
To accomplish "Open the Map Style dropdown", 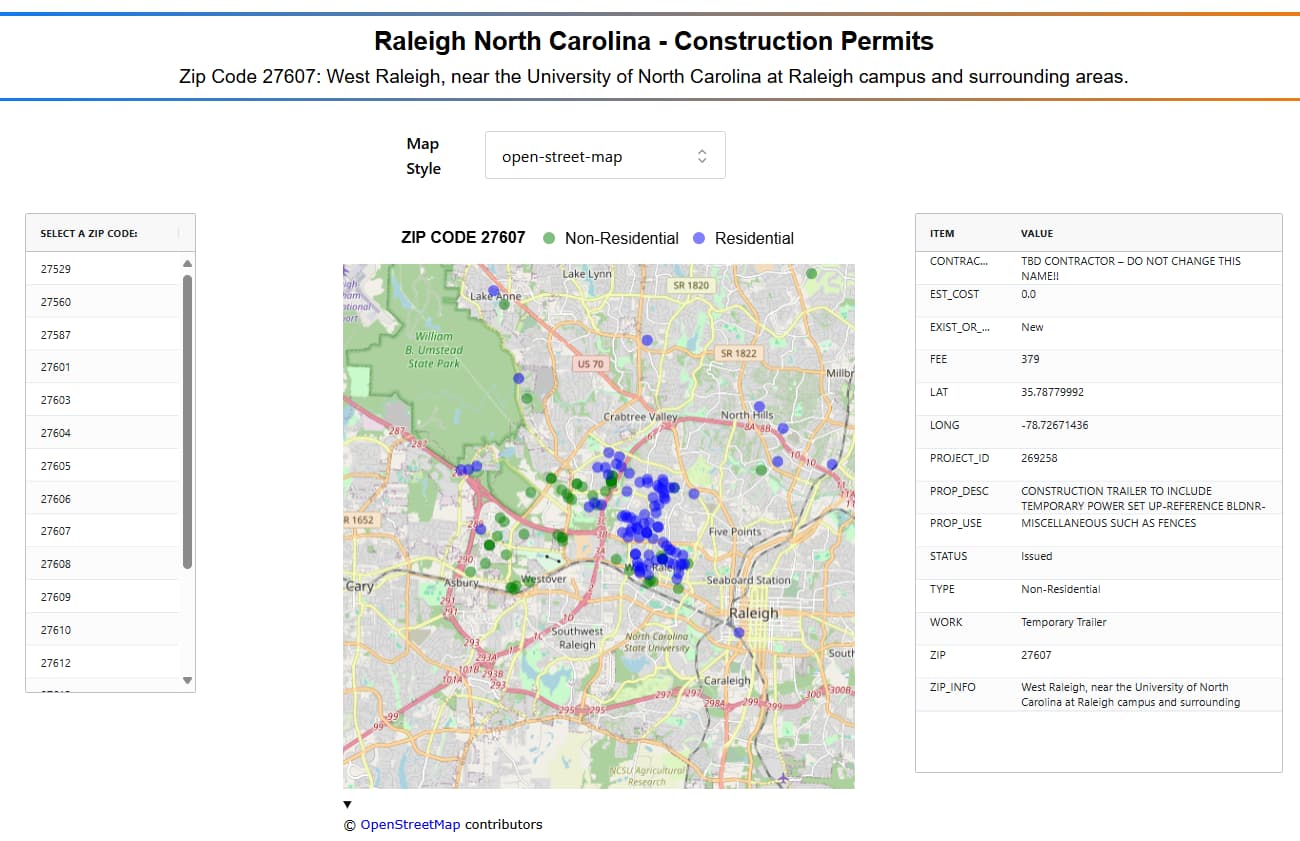I will (605, 156).
